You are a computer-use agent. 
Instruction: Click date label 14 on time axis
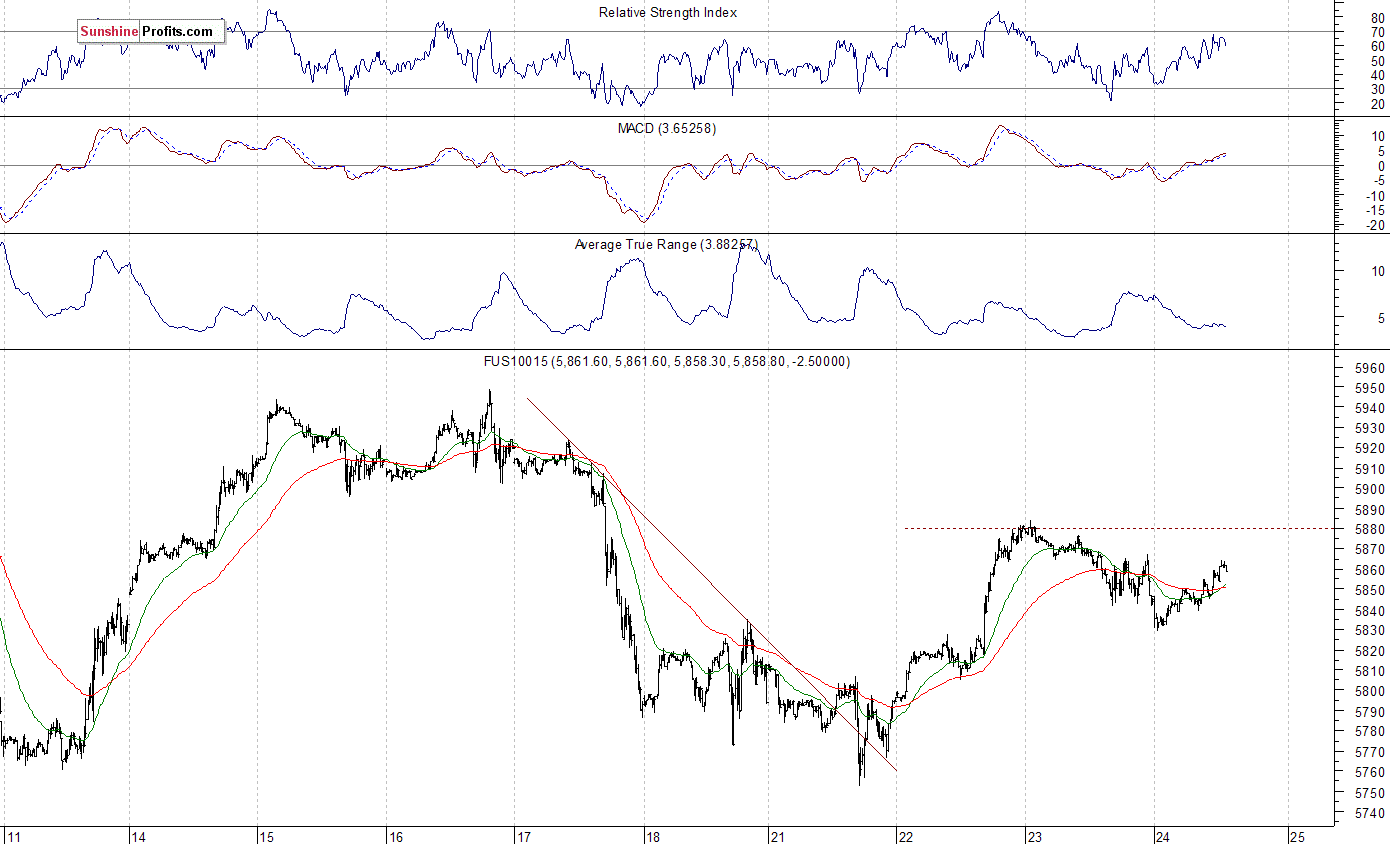pyautogui.click(x=138, y=836)
